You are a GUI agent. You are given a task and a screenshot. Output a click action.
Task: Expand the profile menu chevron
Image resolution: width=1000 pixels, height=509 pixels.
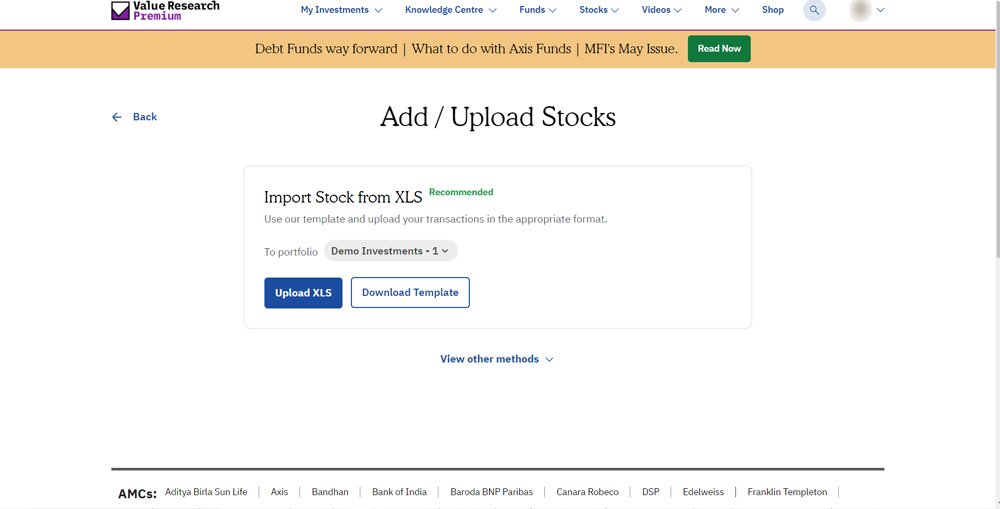881,10
